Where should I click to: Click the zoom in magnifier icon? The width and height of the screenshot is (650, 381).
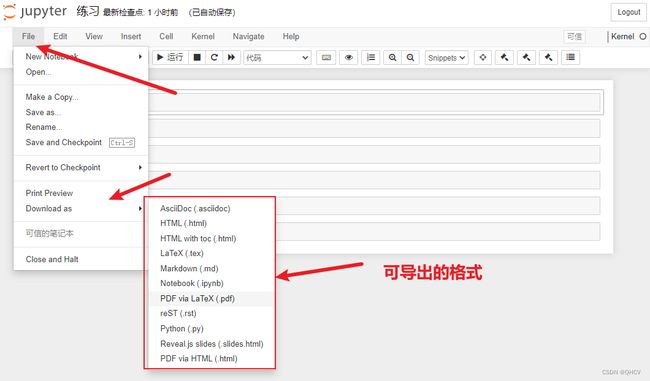pos(393,58)
